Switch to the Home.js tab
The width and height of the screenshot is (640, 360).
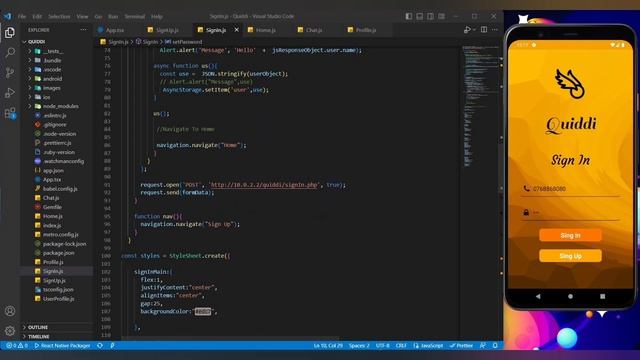[265, 30]
